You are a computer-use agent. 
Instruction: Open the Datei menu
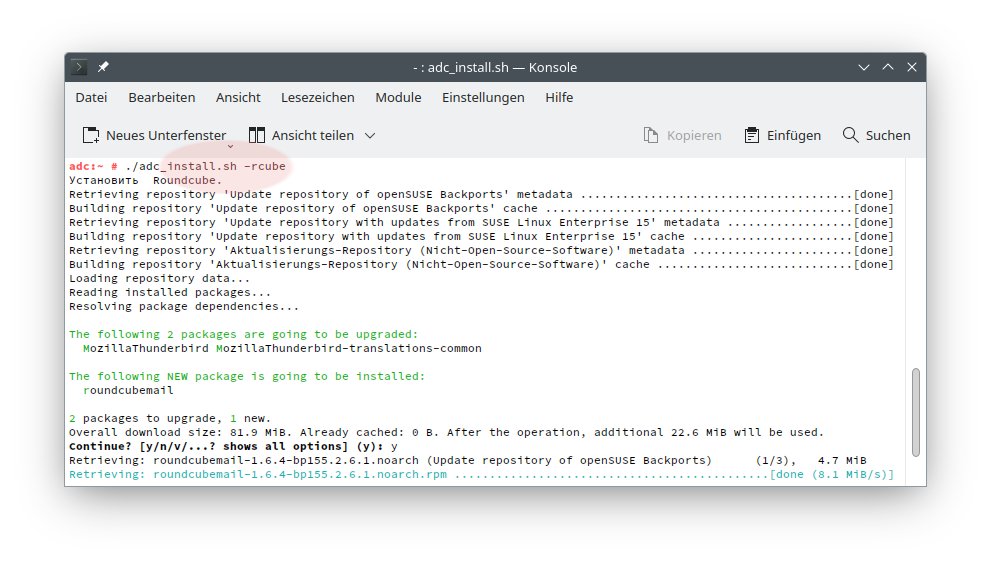click(x=91, y=97)
